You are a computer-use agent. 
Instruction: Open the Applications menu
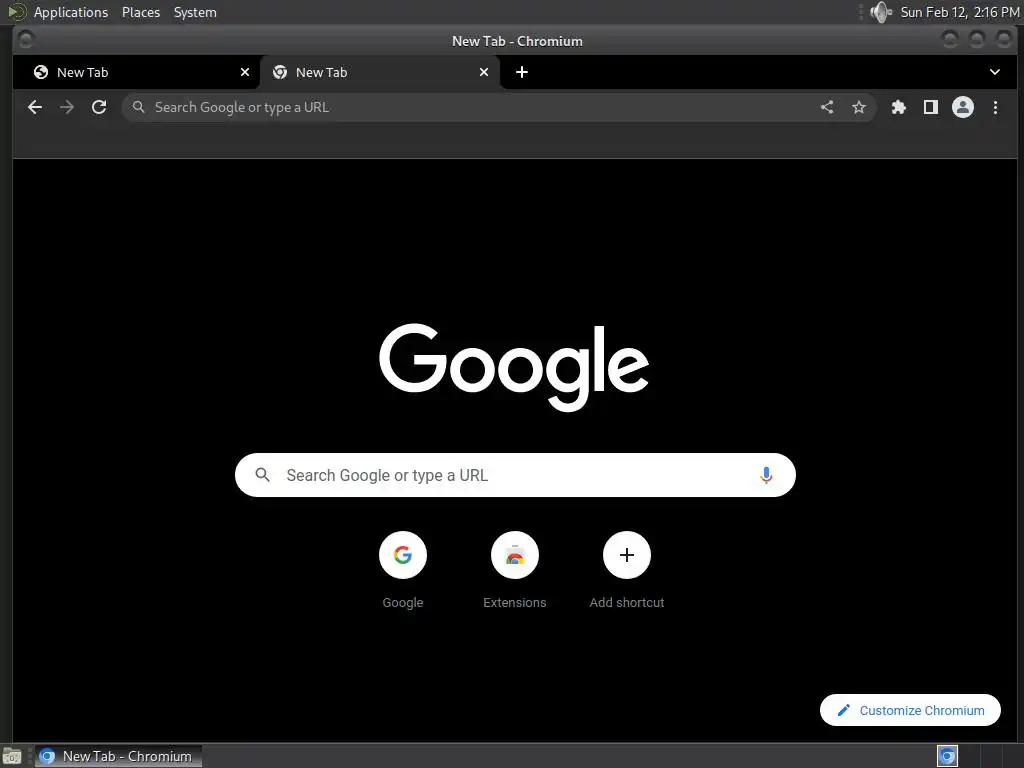pos(71,12)
